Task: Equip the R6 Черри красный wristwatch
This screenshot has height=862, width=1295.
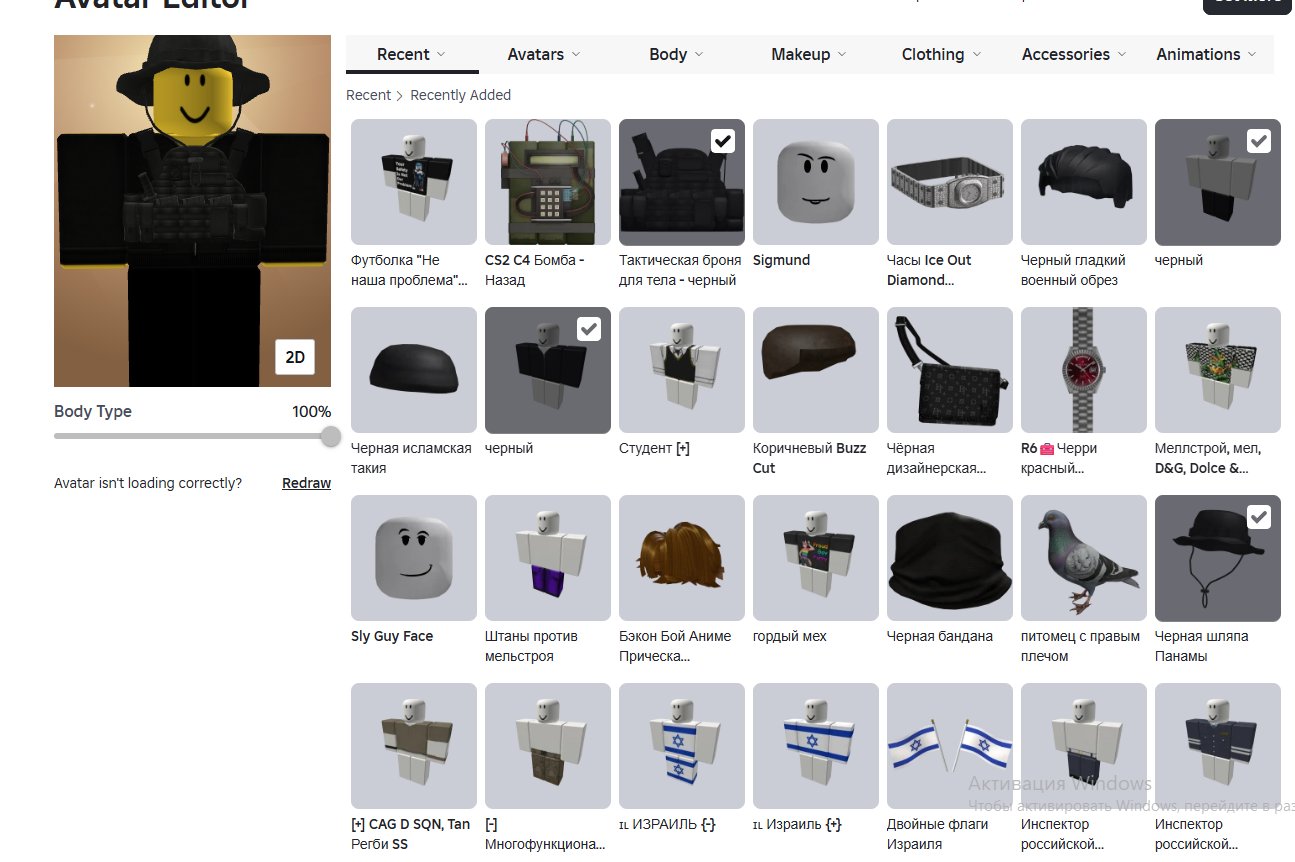Action: pyautogui.click(x=1083, y=370)
